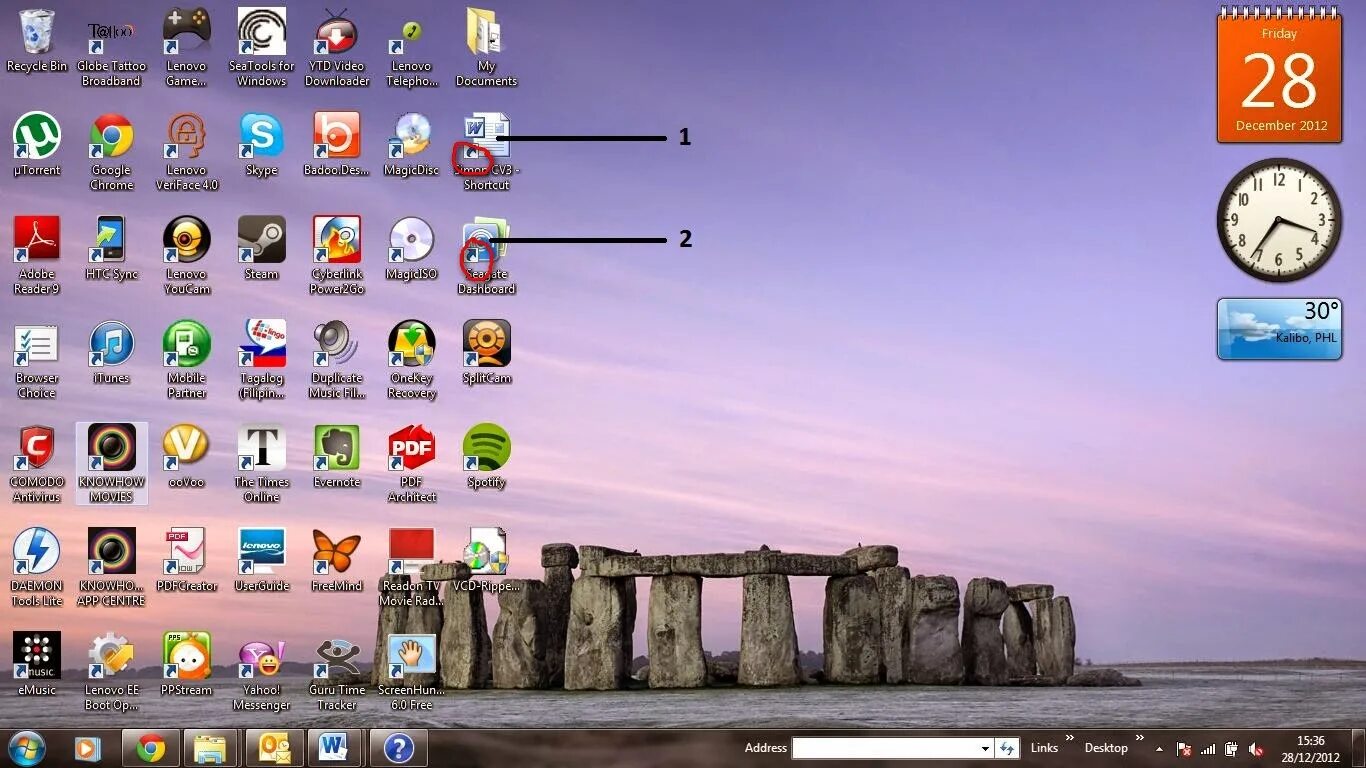Select the Cyberlink Power2Go icon

[337, 240]
